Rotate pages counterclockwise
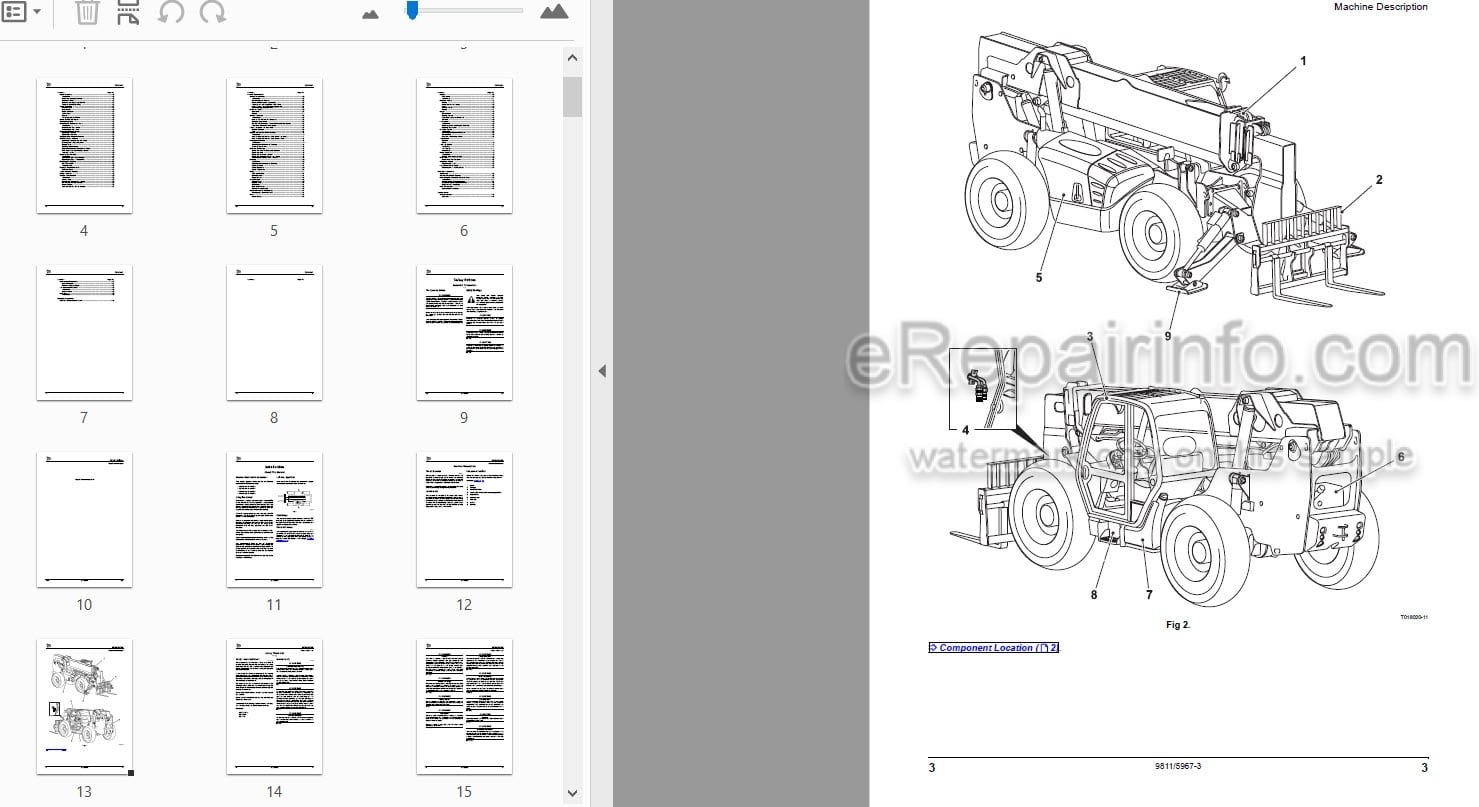 pyautogui.click(x=171, y=12)
